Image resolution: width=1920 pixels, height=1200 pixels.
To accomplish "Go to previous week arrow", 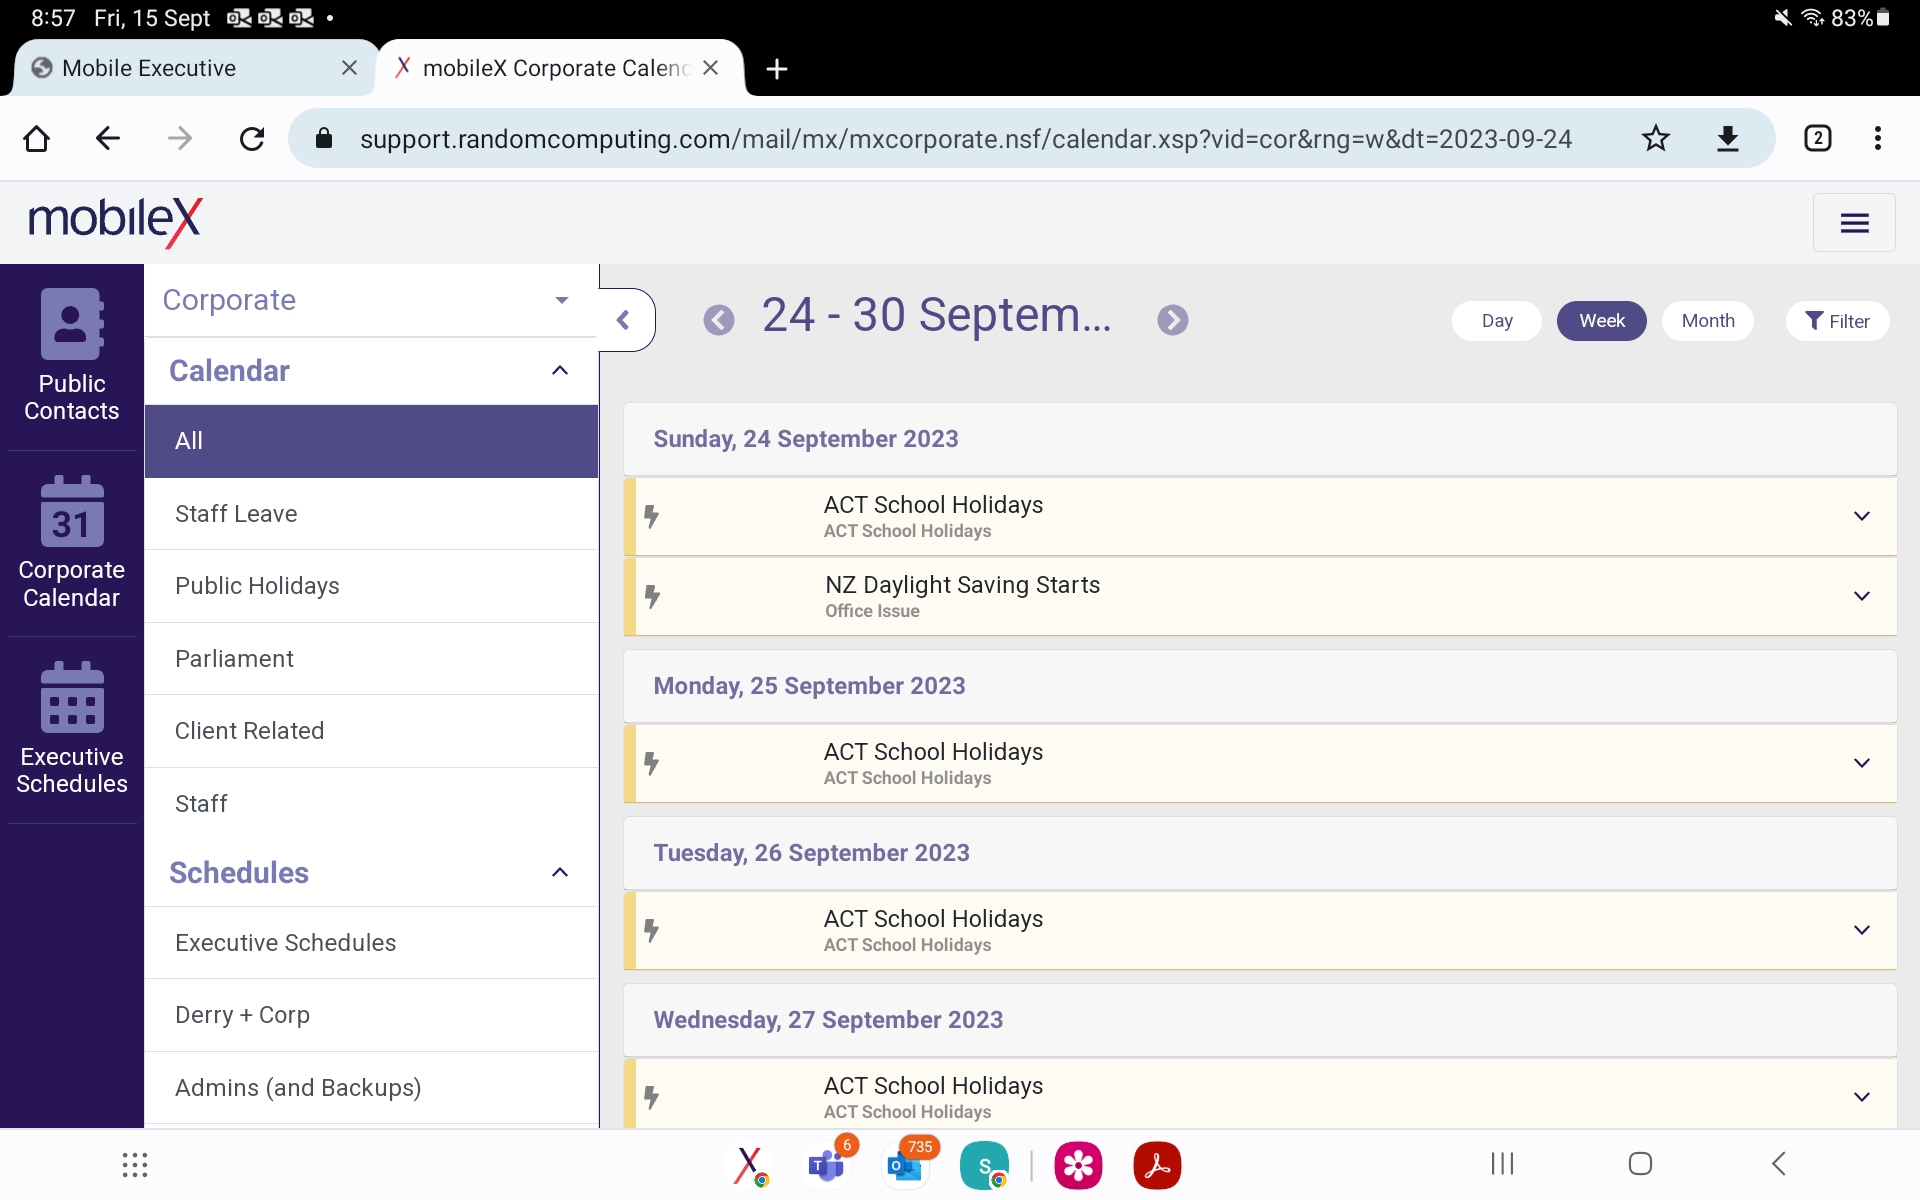I will coord(718,320).
